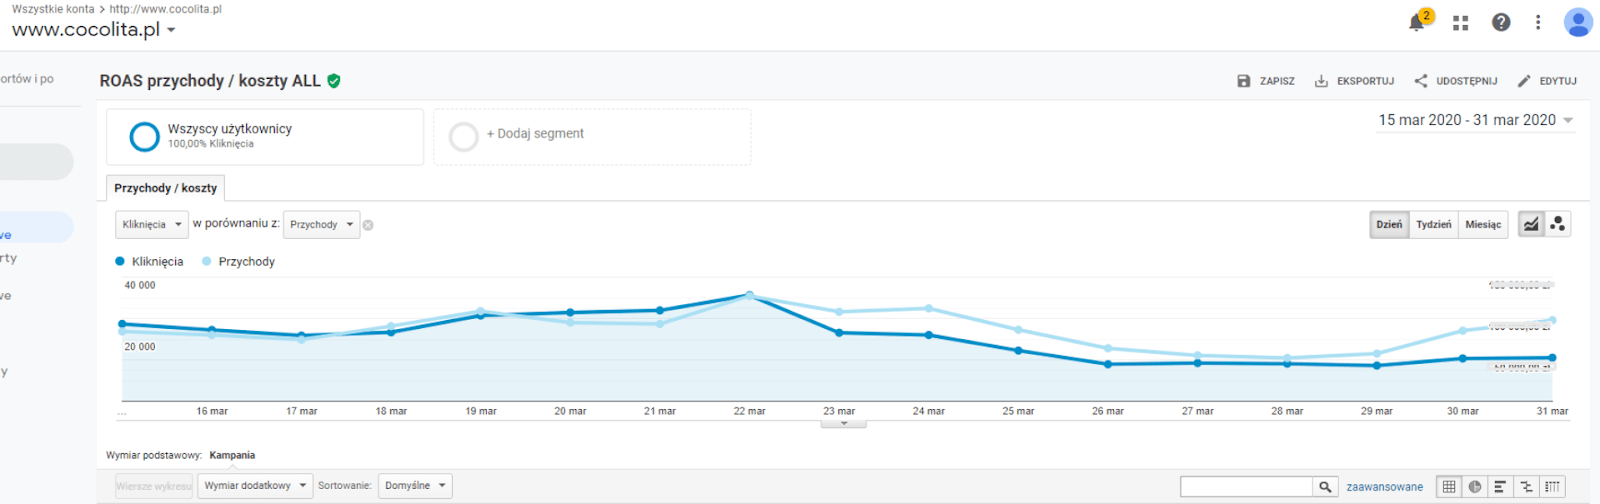
Task: Switch to the motion chart icon
Action: tap(1558, 224)
